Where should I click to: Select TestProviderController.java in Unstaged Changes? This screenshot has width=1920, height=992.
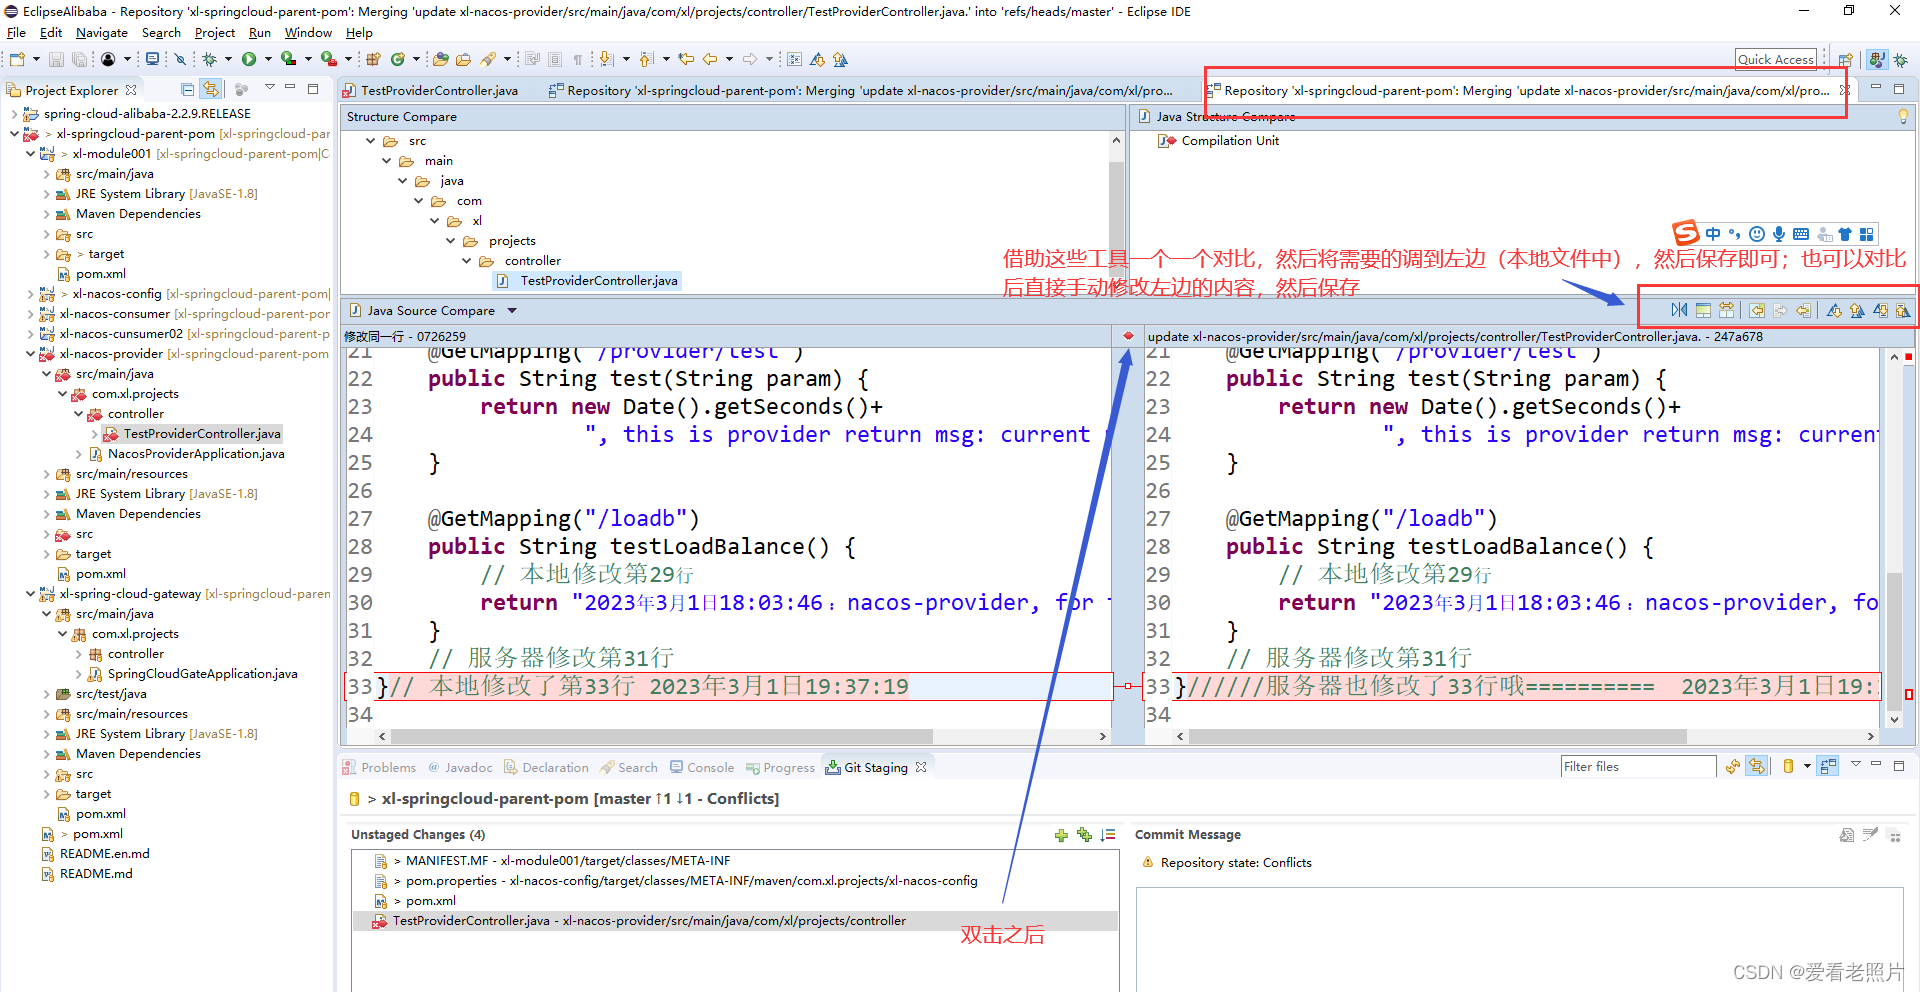734,921
